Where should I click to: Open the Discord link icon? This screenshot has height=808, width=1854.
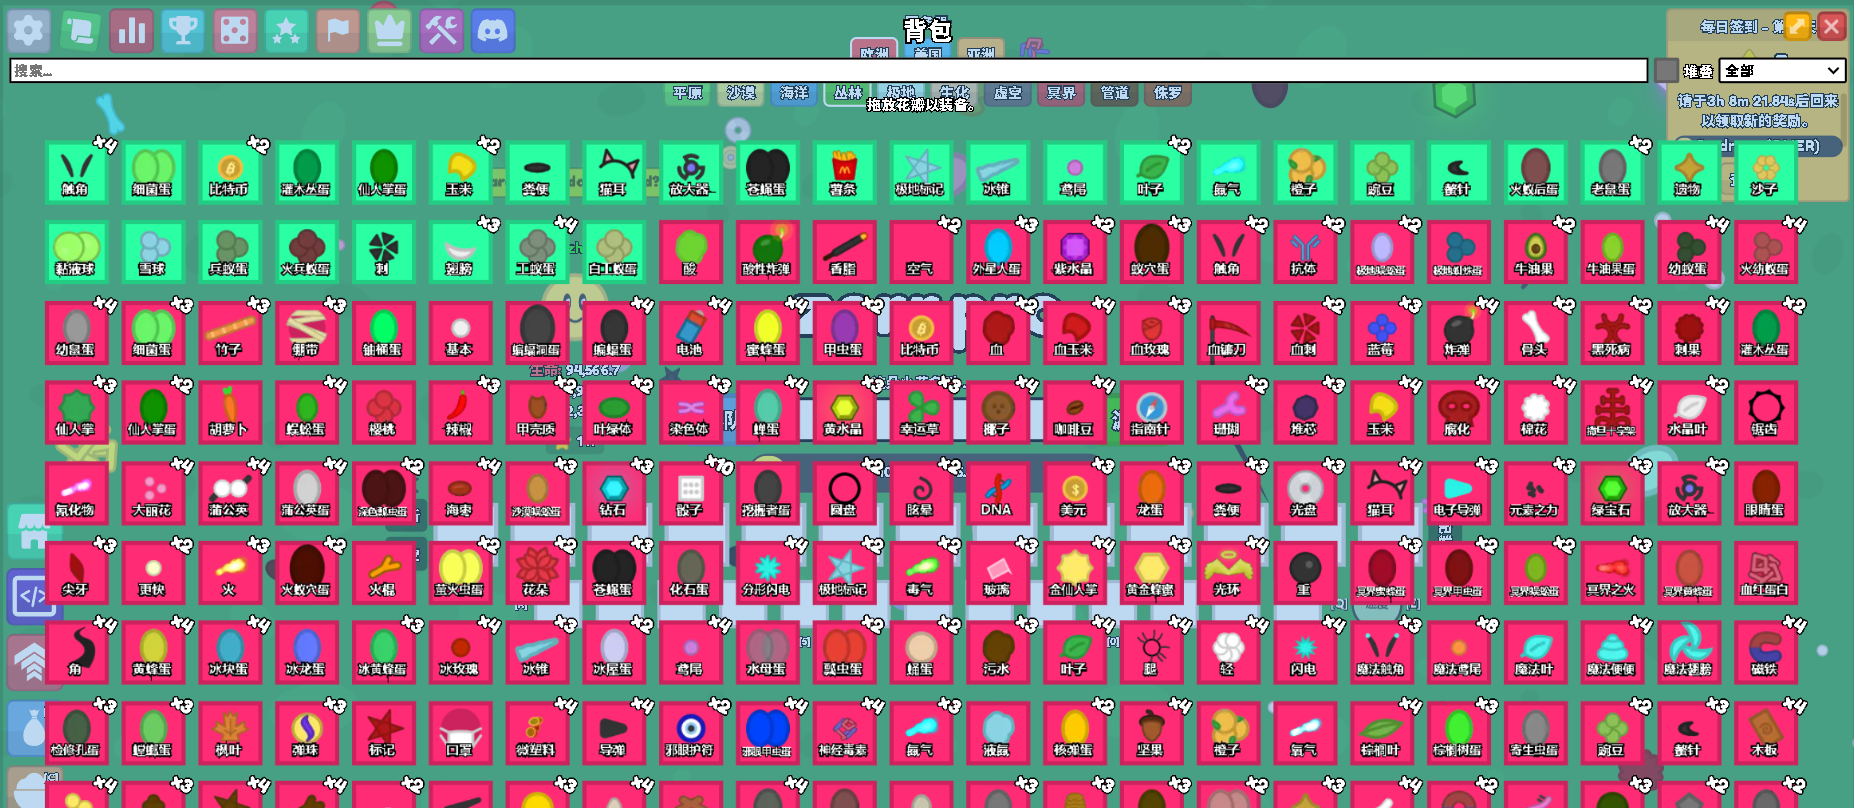point(492,31)
